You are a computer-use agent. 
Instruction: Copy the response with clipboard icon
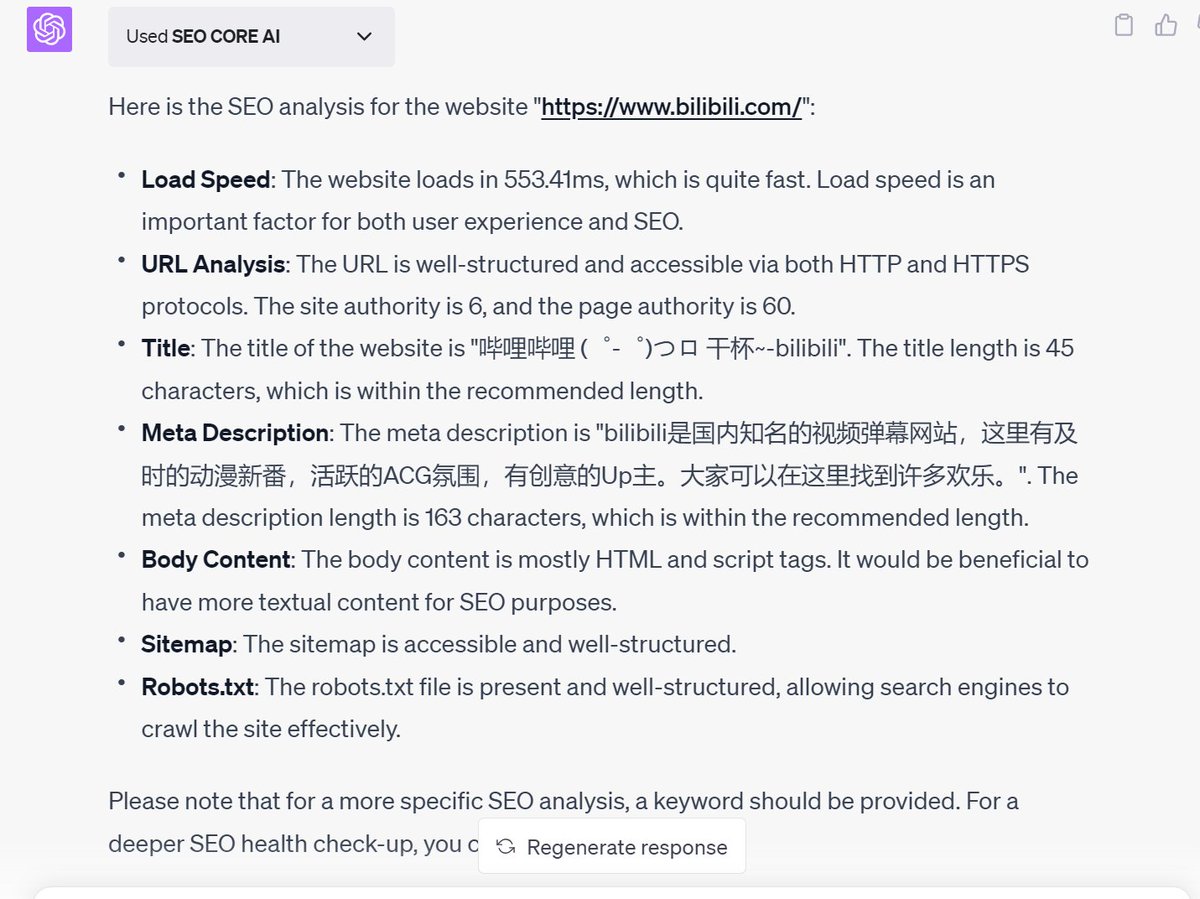1124,25
